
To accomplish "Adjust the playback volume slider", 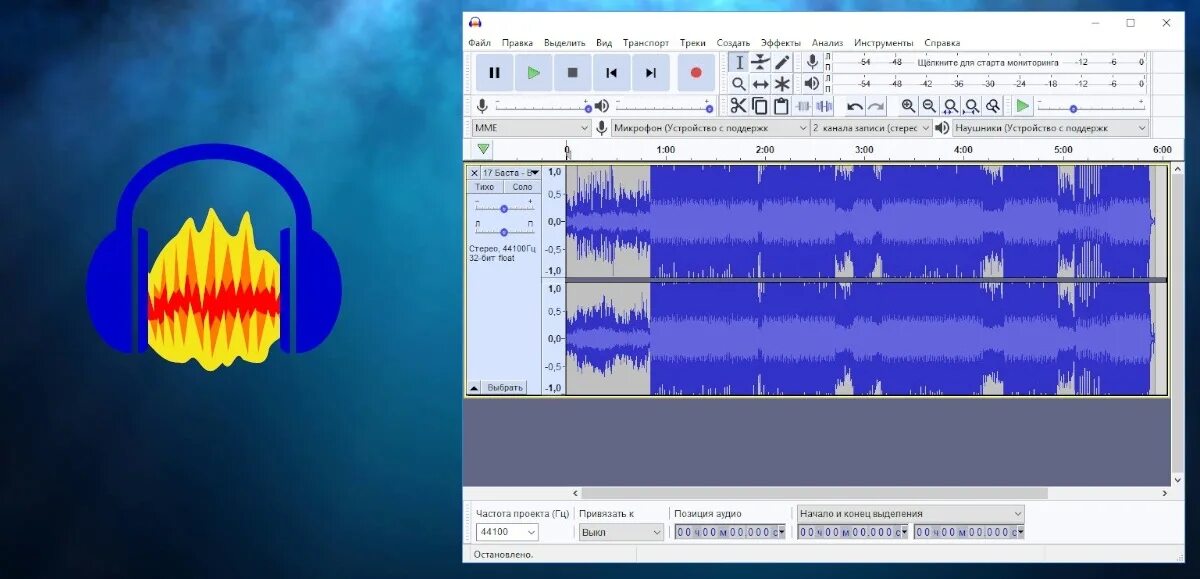I will 663,106.
